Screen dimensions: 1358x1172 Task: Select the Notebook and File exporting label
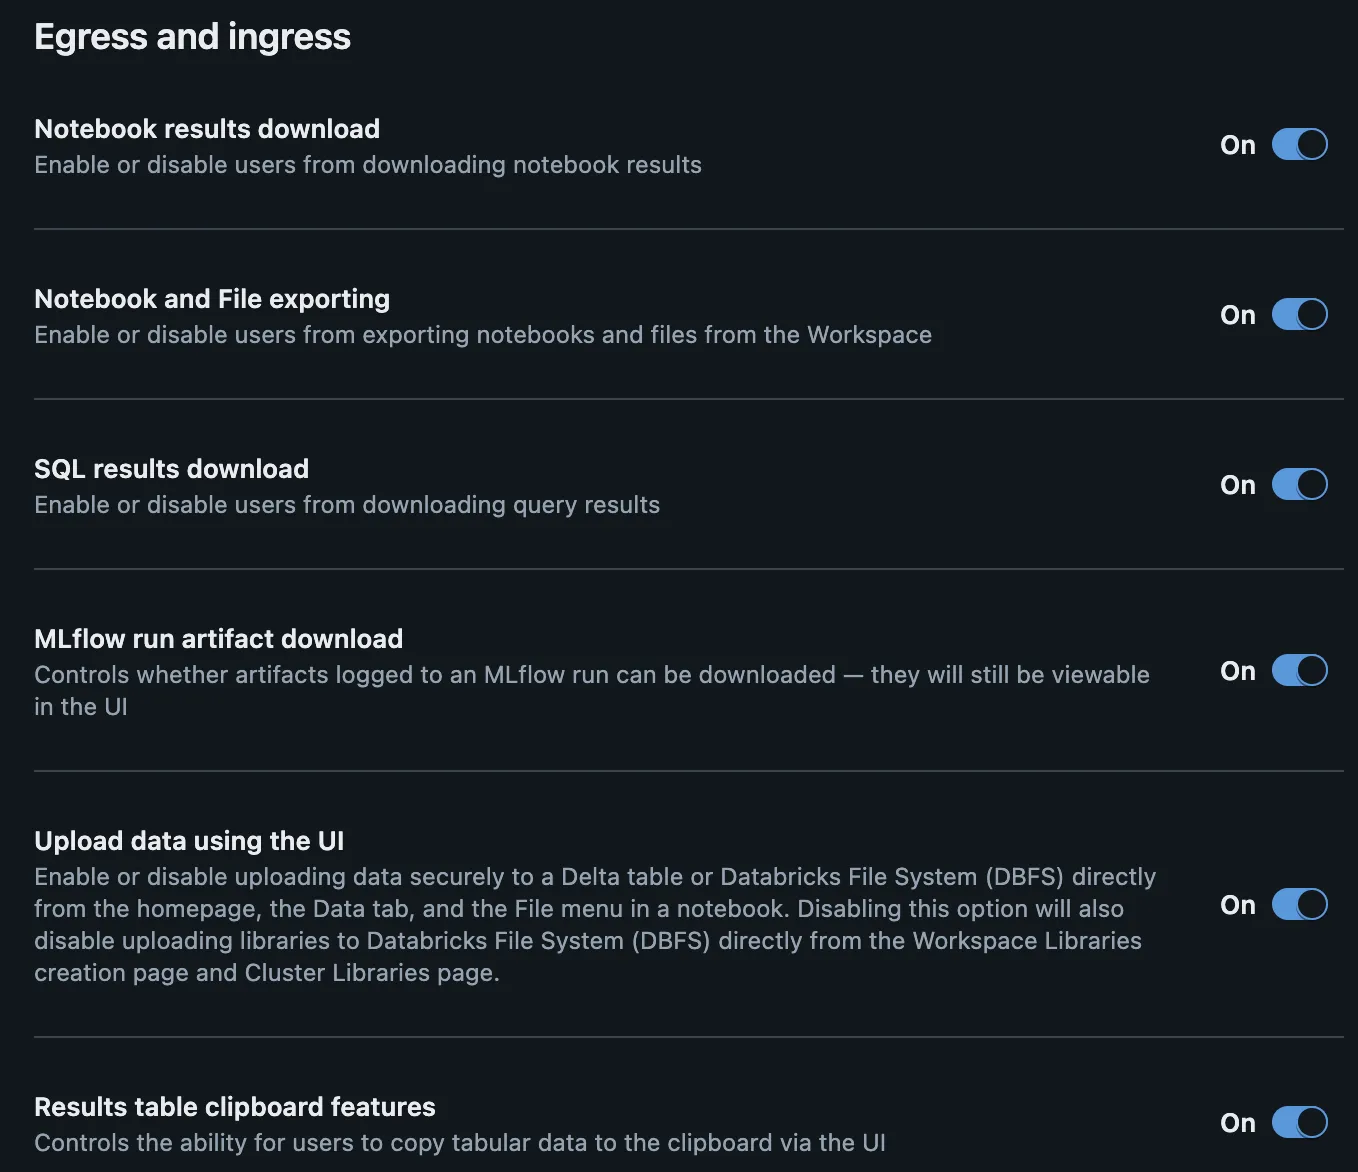212,298
